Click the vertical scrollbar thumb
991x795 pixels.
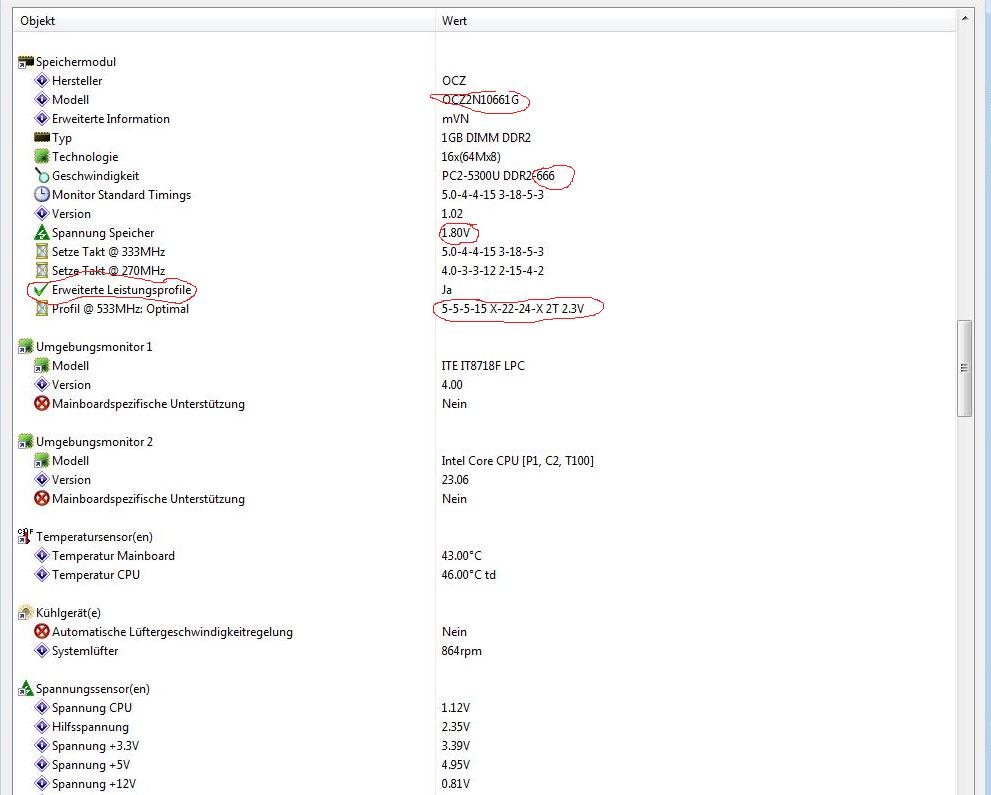[964, 368]
